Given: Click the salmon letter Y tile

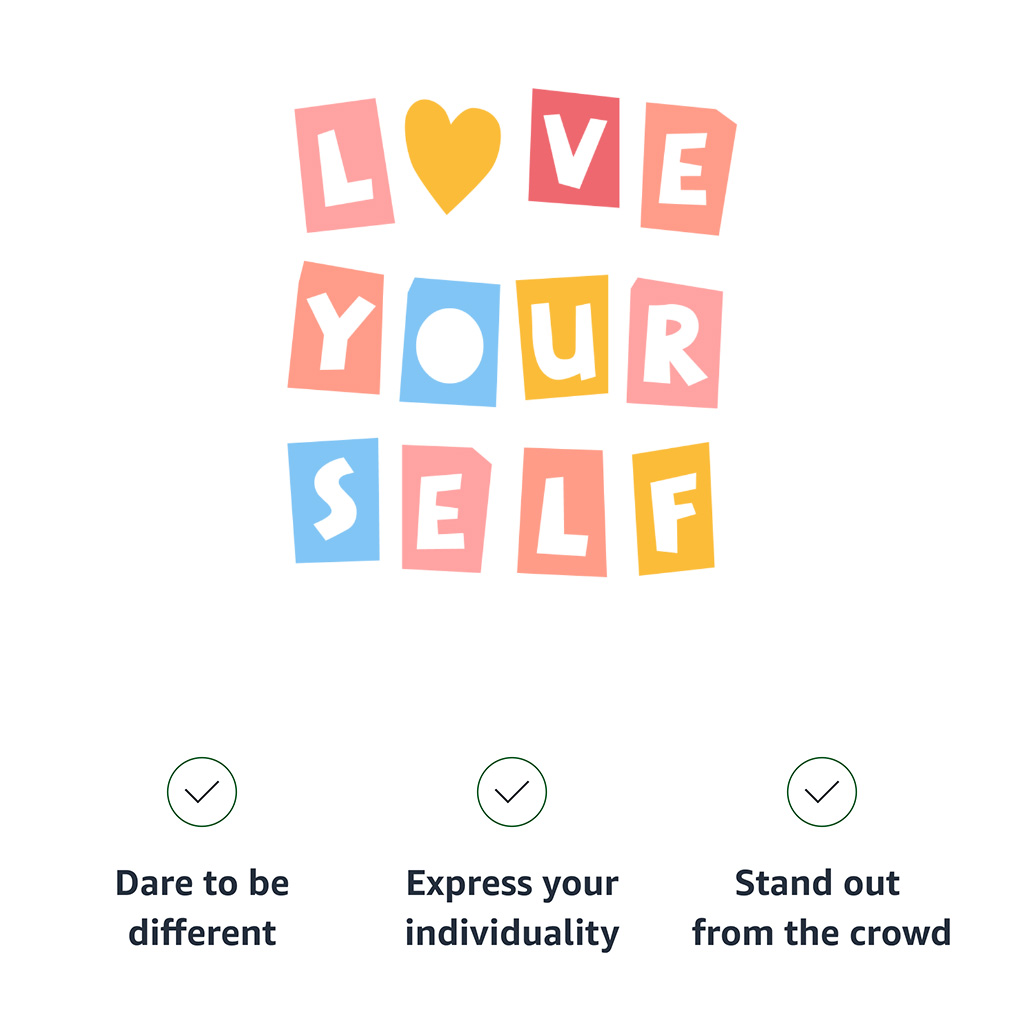Looking at the screenshot, I should (336, 328).
